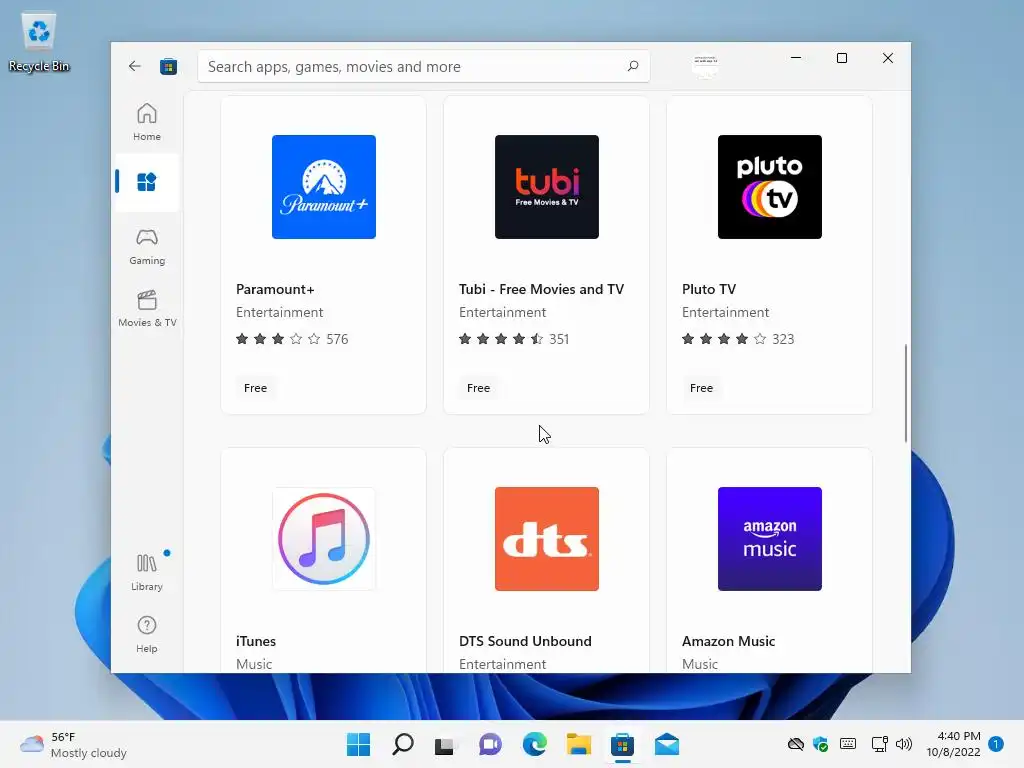Open Recycle Bin on the desktop
1024x768 pixels.
pos(39,42)
